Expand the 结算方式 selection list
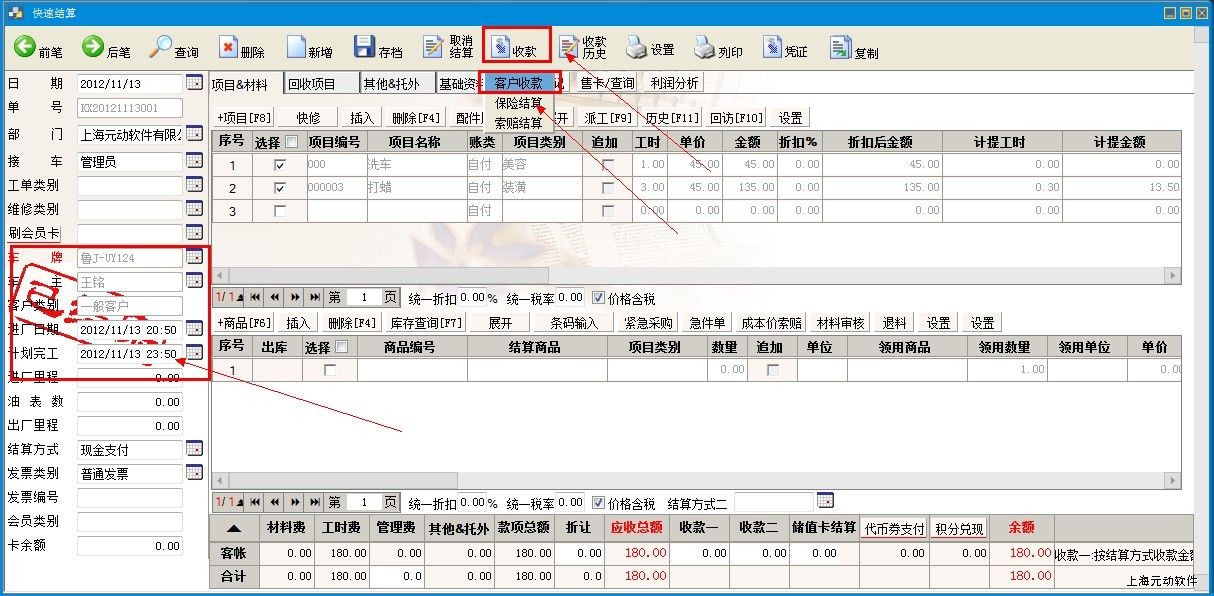 [194, 449]
